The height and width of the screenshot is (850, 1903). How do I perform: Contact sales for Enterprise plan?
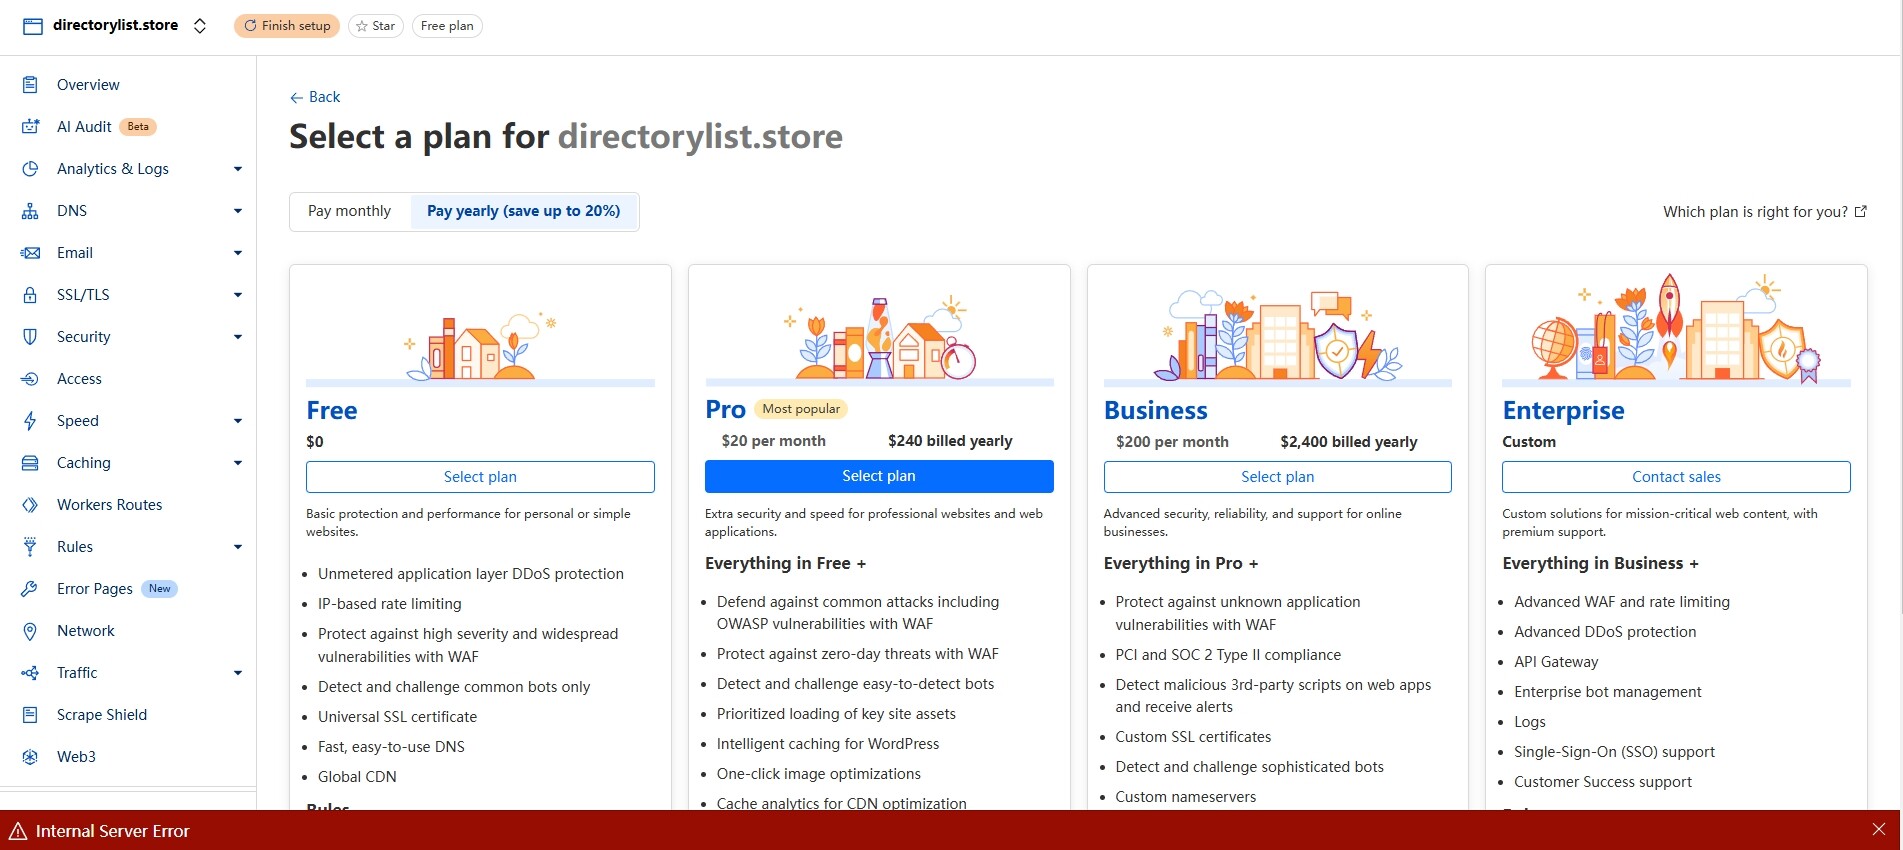pos(1676,477)
